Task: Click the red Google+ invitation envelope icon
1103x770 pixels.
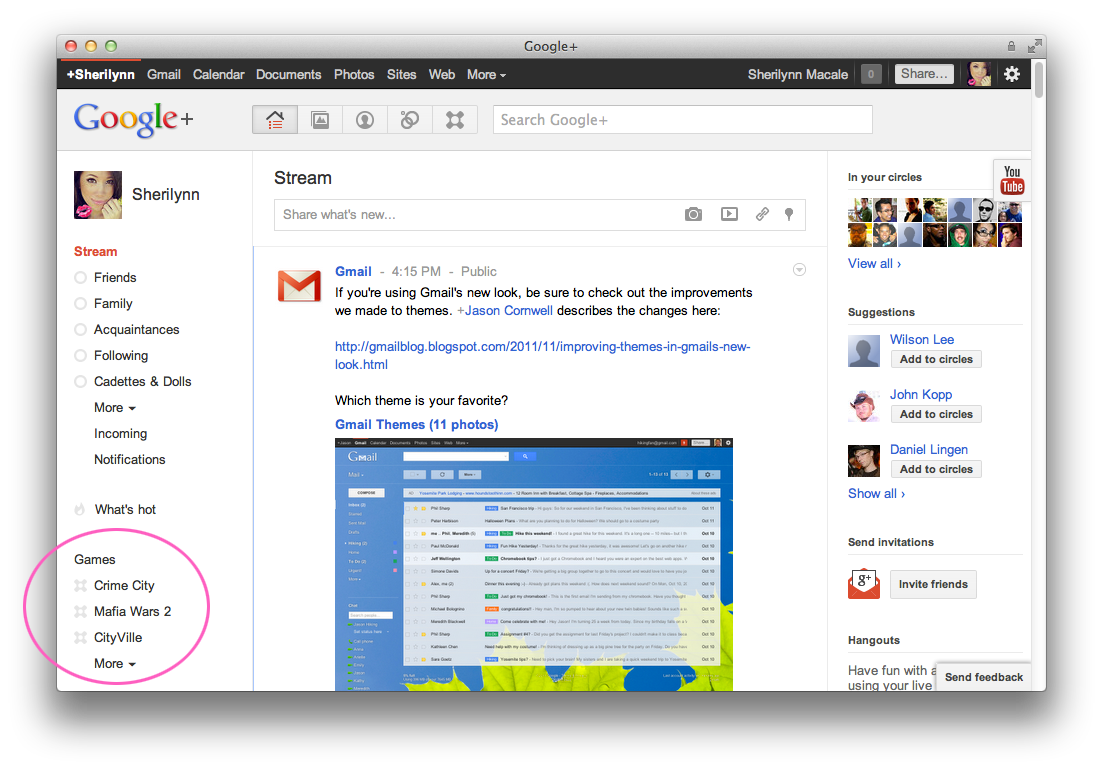Action: click(x=864, y=584)
